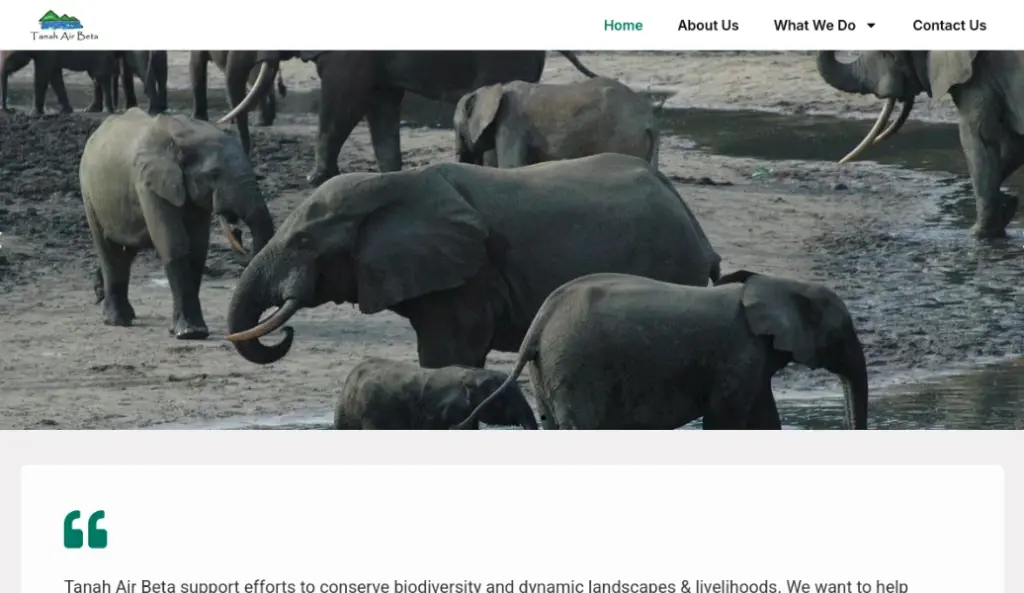Click the gray gap below the hero image
Viewport: 1024px width, 593px height.
(x=512, y=447)
